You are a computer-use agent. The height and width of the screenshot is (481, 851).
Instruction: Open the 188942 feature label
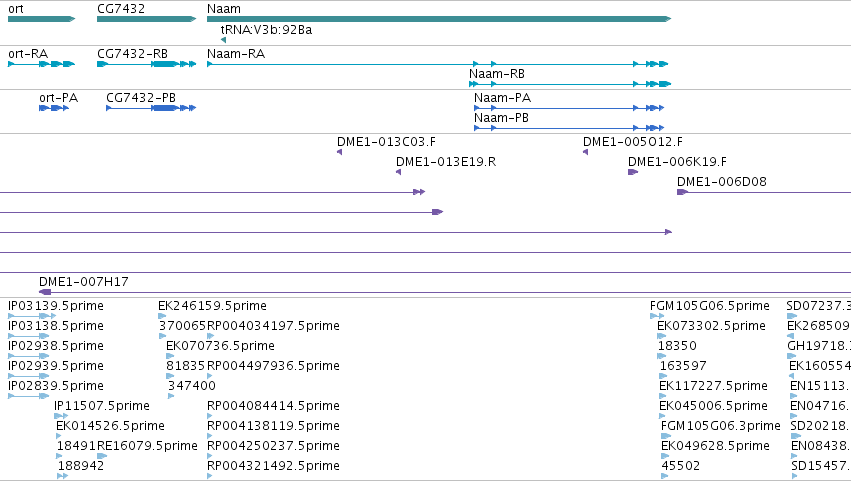(x=81, y=466)
